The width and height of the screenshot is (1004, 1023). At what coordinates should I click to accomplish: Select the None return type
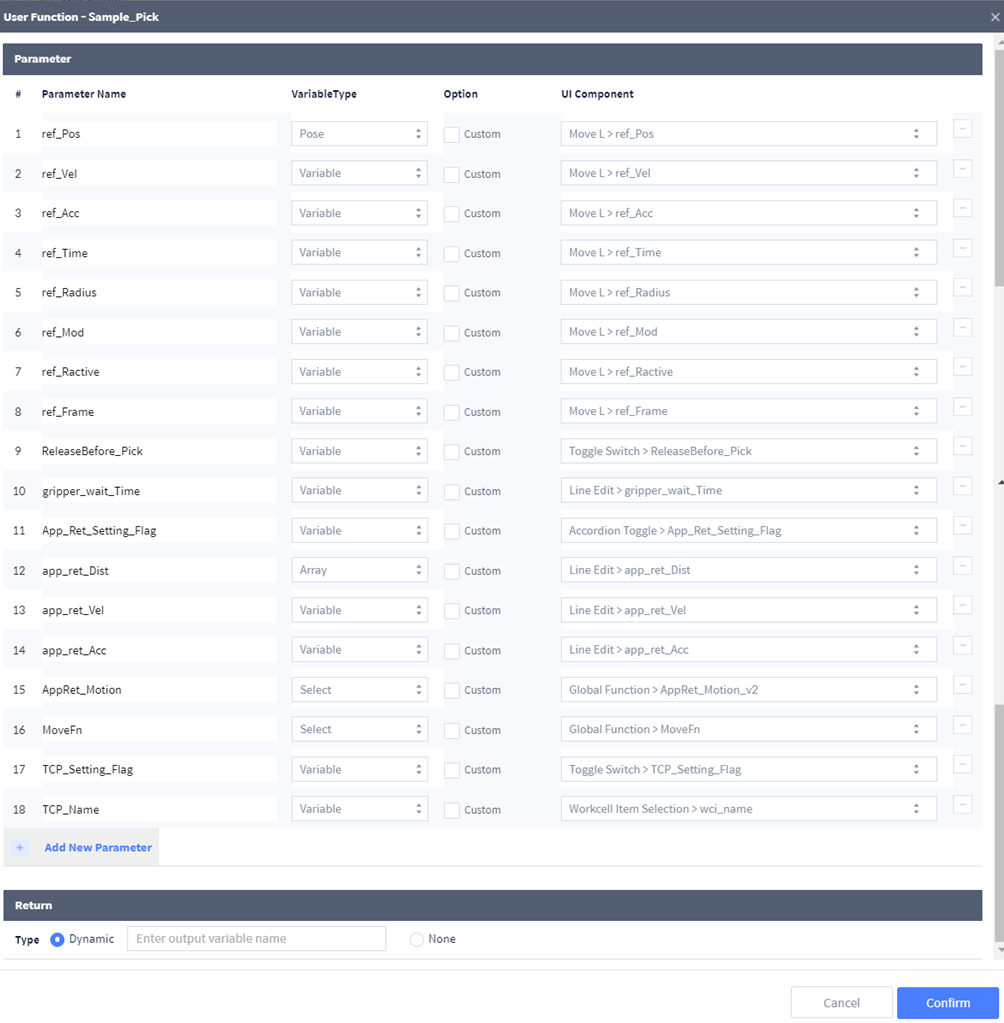pos(417,939)
